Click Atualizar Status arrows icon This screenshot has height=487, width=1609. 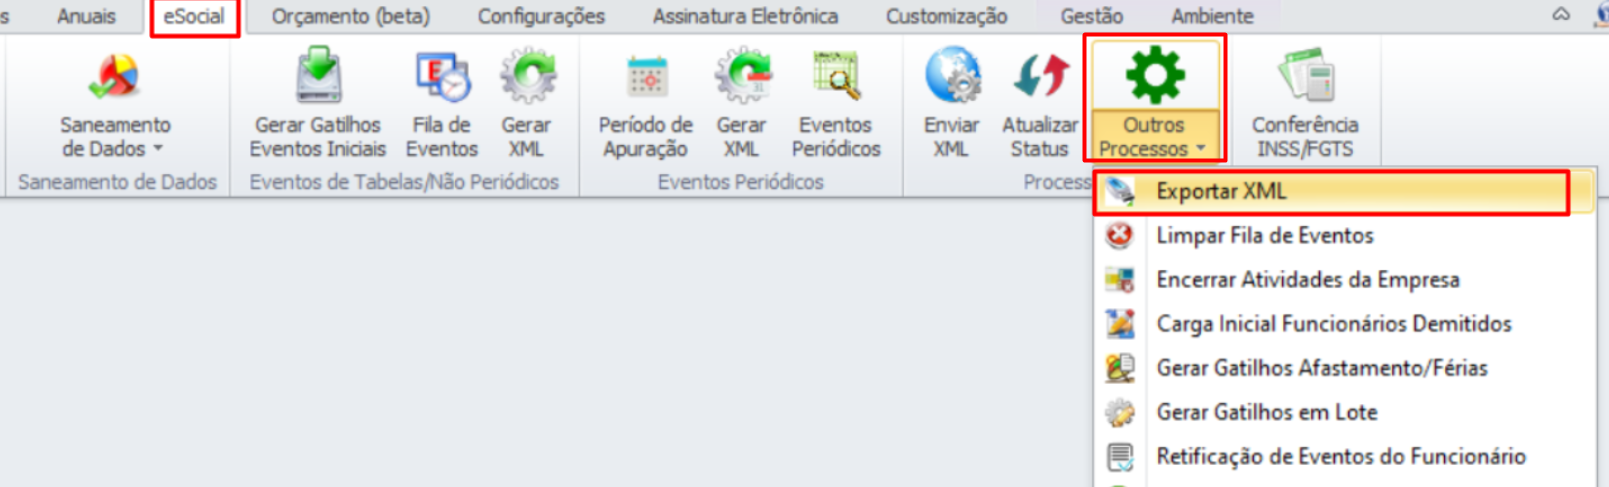click(1041, 77)
